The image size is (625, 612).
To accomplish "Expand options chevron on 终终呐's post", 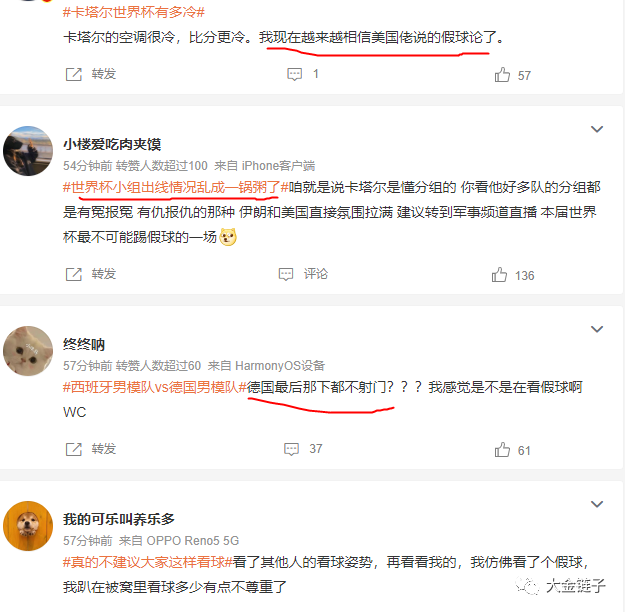I will click(597, 329).
